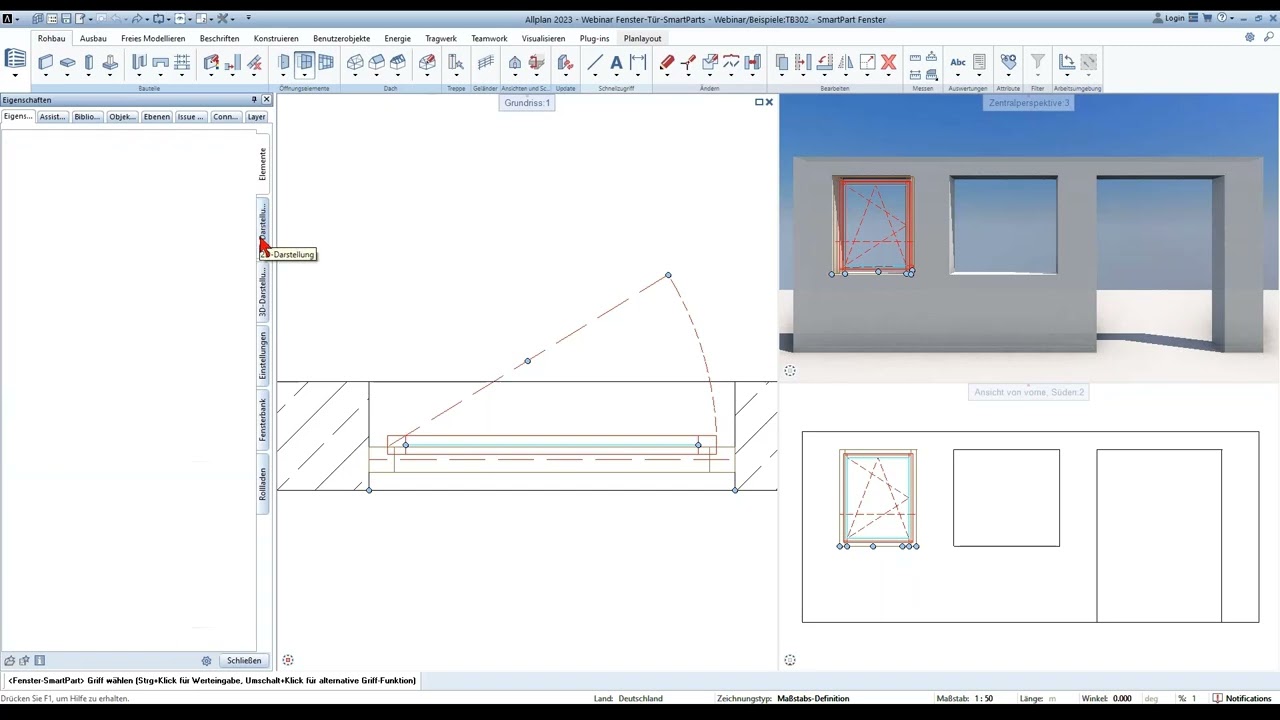Click the red pencil modify tool

(x=667, y=62)
